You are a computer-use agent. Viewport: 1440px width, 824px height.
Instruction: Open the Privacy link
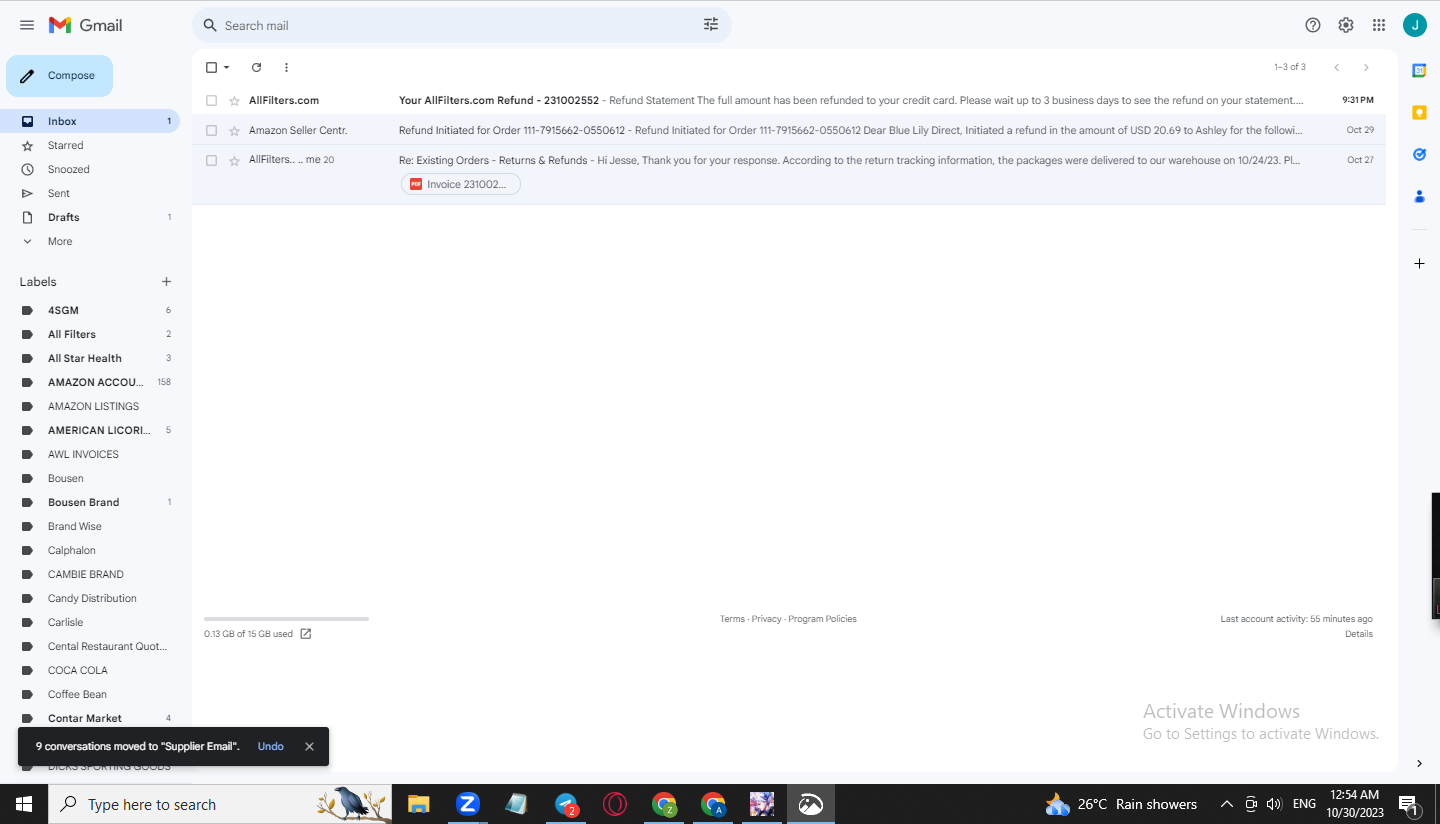tap(767, 619)
